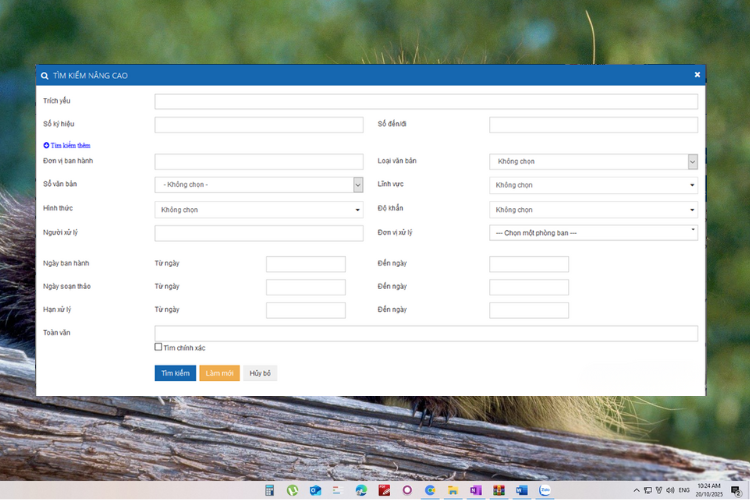Image resolution: width=750 pixels, height=500 pixels.
Task: Open the Đơn vị xử lý dropdown
Action: click(x=593, y=233)
